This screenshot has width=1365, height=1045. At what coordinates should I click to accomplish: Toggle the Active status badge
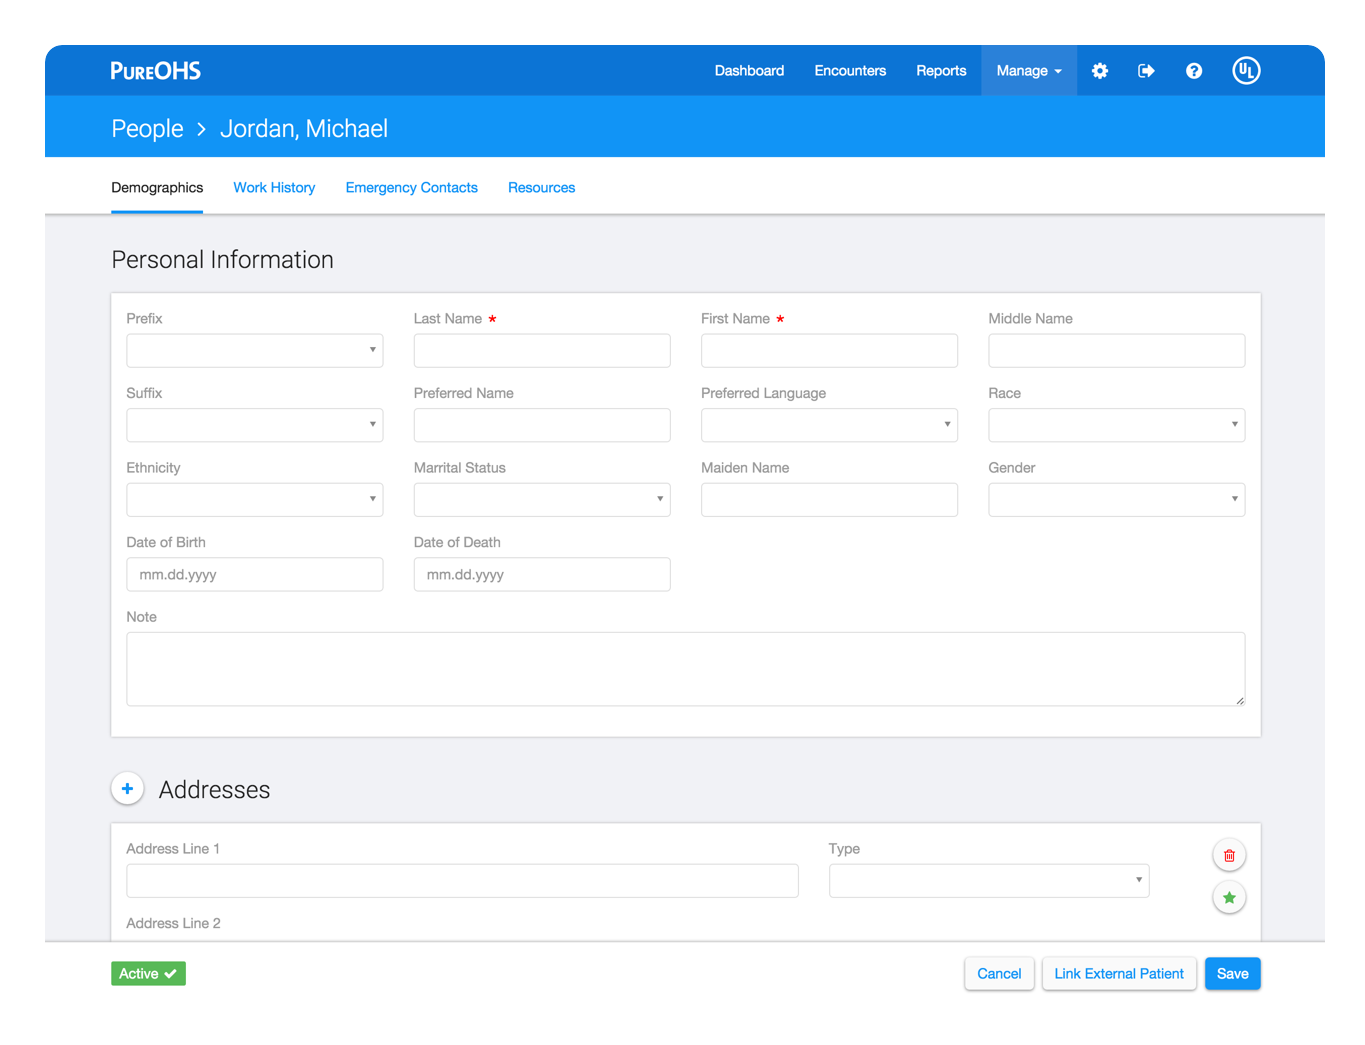[148, 974]
